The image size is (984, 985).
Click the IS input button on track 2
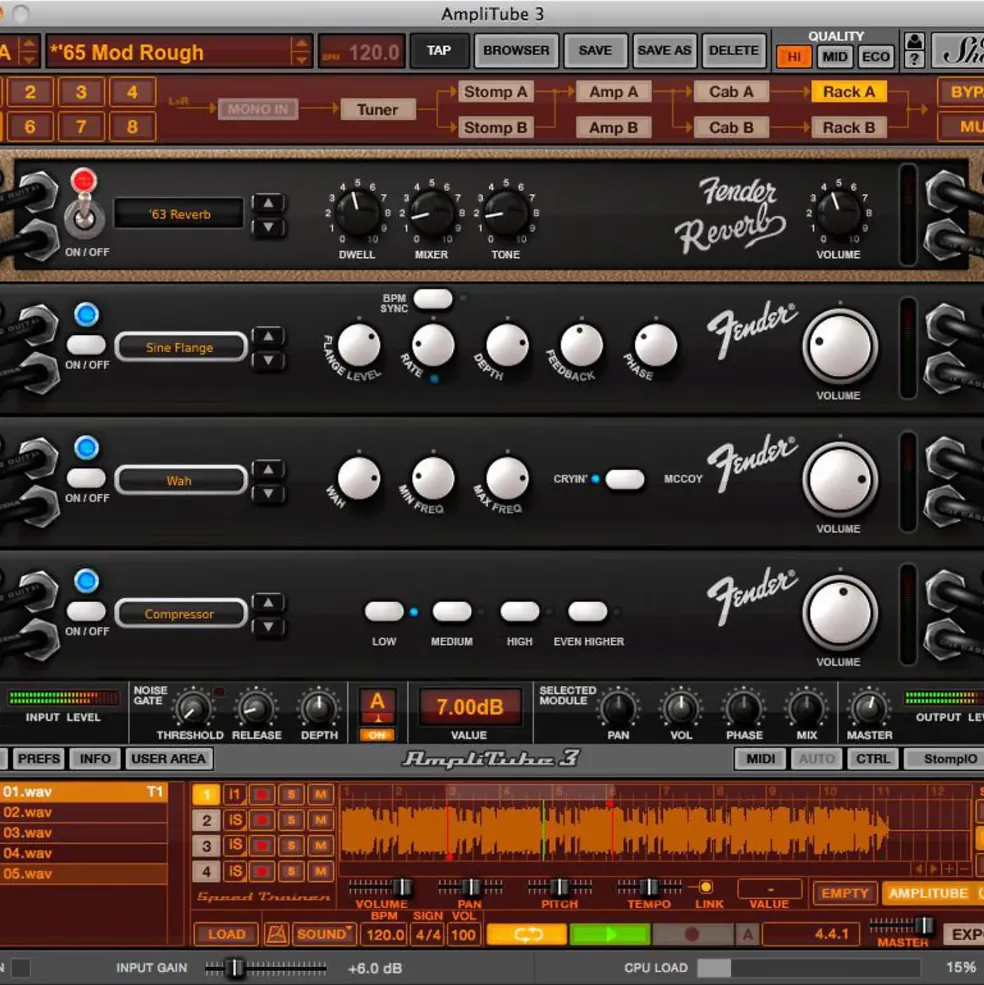(234, 820)
